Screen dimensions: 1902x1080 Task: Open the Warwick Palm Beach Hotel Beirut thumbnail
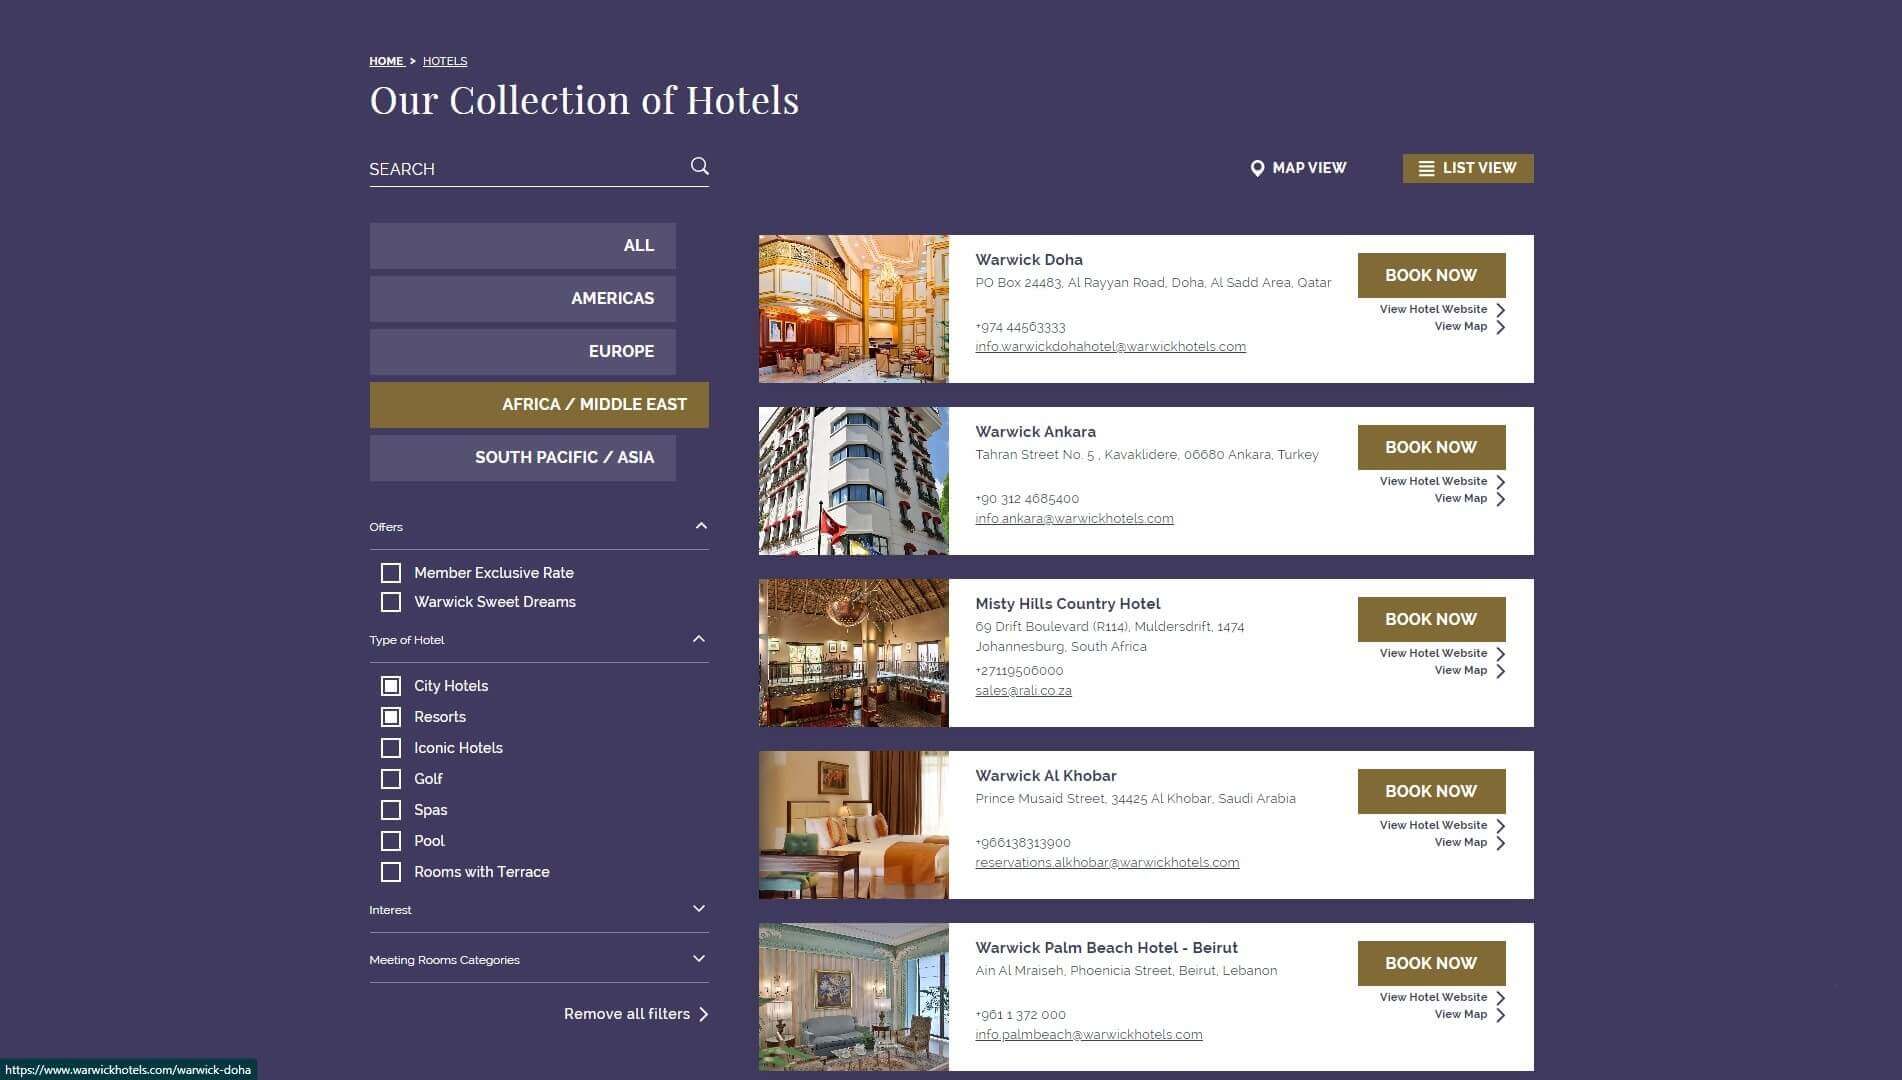click(x=853, y=997)
